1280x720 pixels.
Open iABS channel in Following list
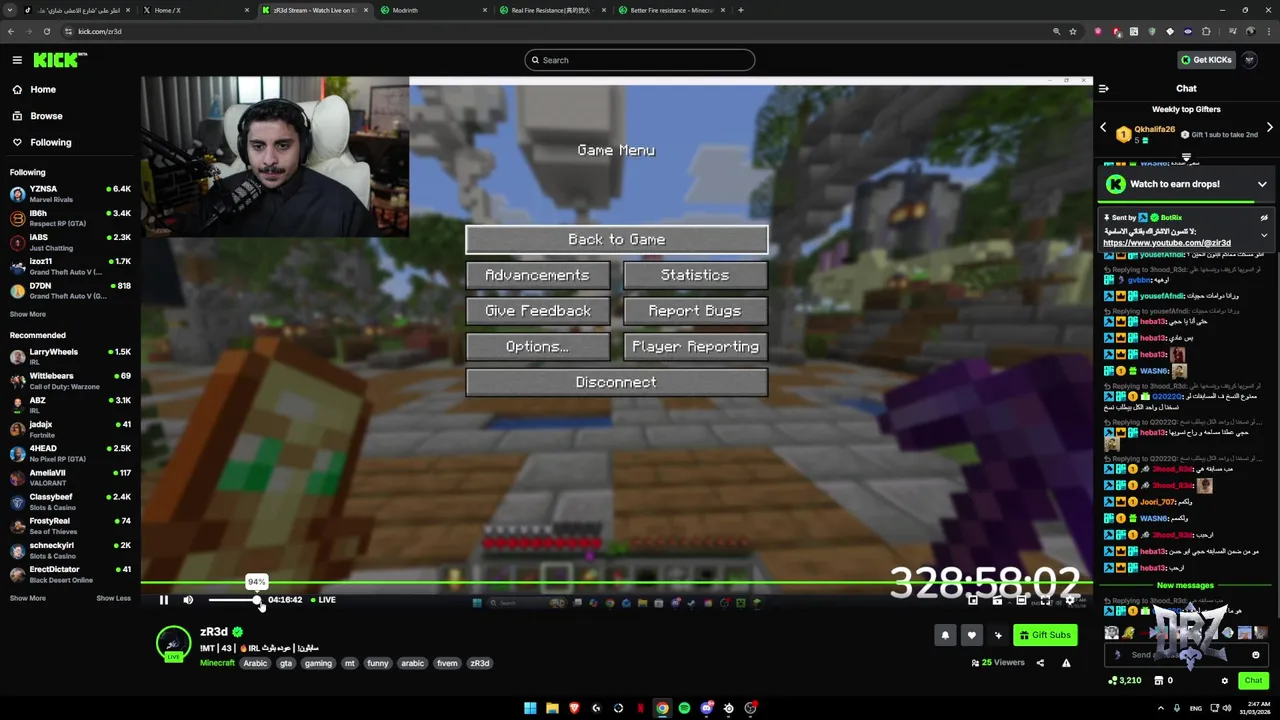pyautogui.click(x=70, y=241)
